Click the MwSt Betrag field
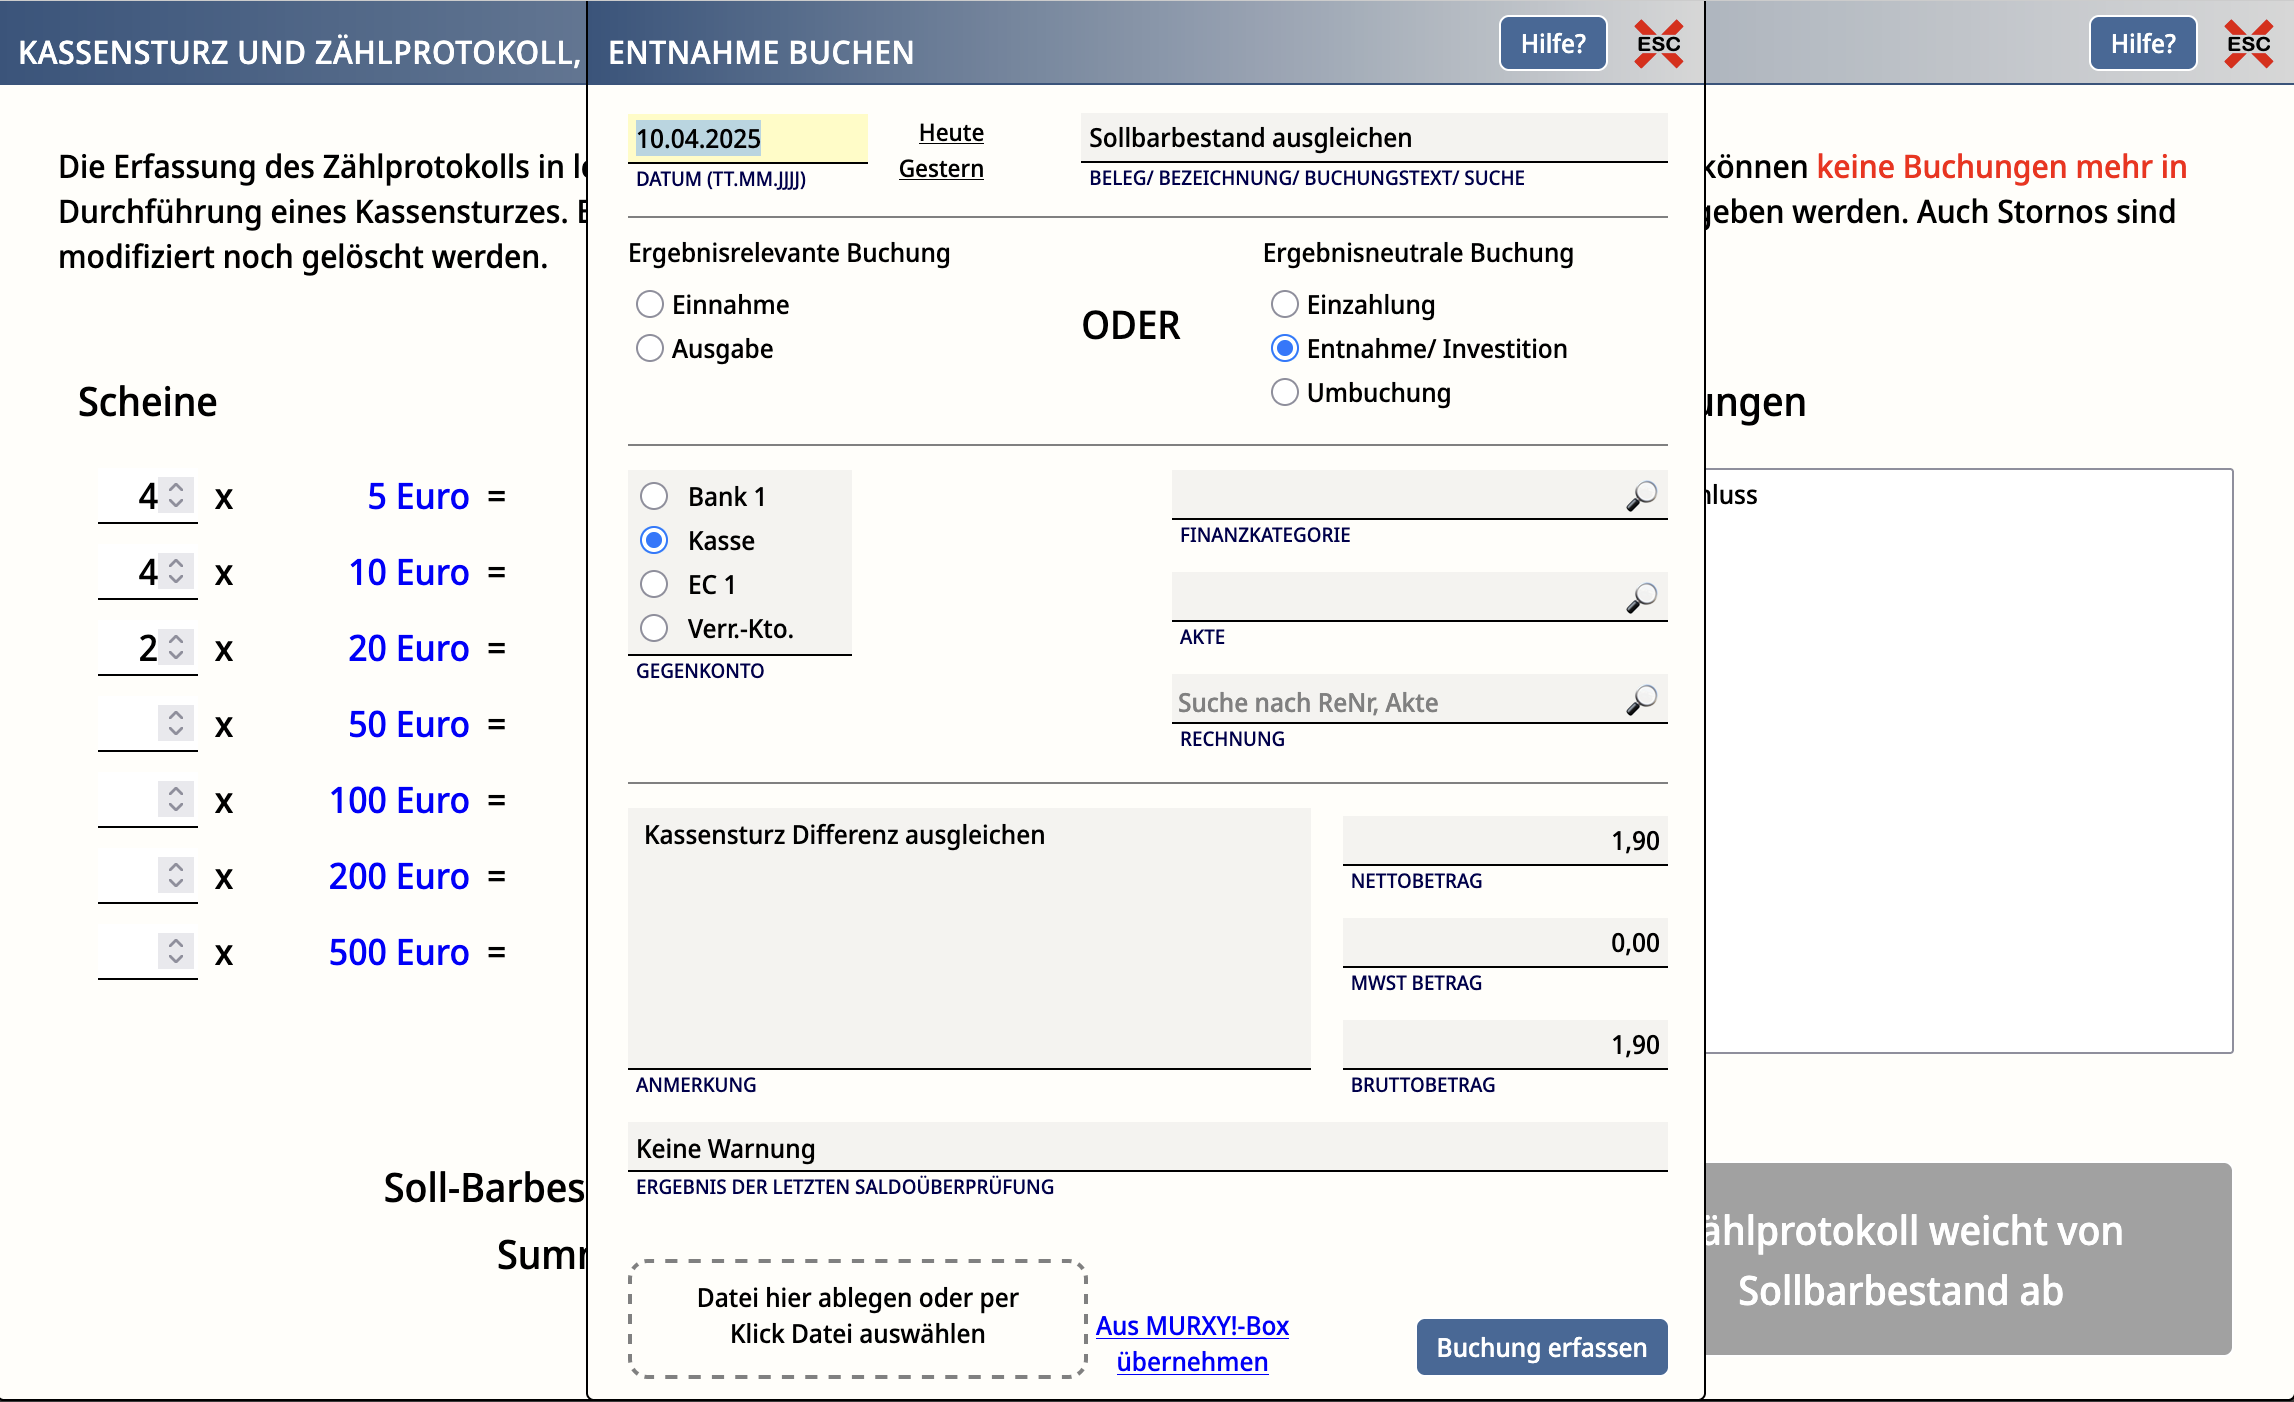2294x1402 pixels. coord(1505,942)
